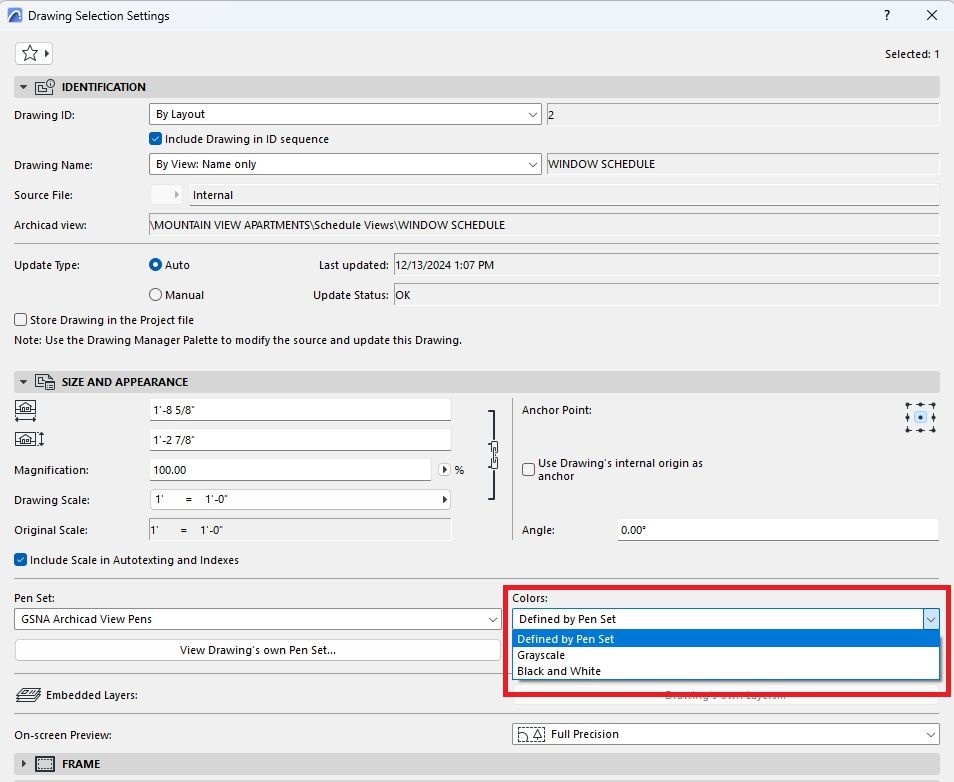Click the Identification panel header icon
The width and height of the screenshot is (954, 782).
[45, 87]
